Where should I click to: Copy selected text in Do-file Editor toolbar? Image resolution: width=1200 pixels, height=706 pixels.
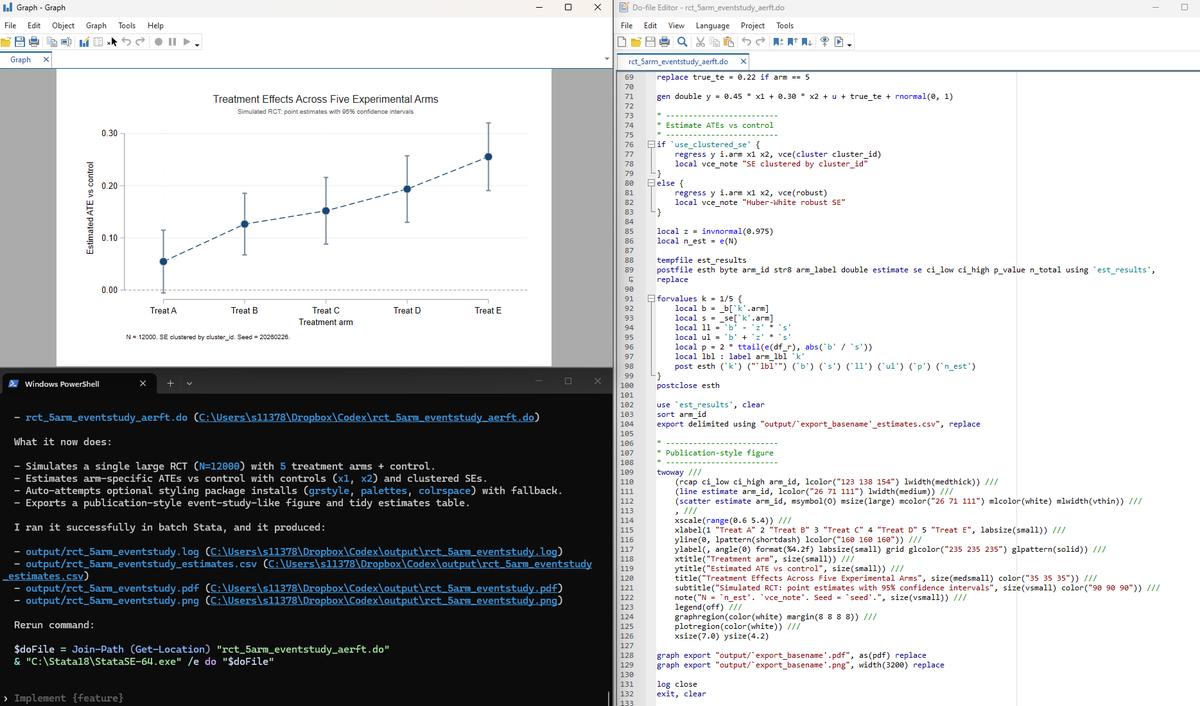point(714,42)
